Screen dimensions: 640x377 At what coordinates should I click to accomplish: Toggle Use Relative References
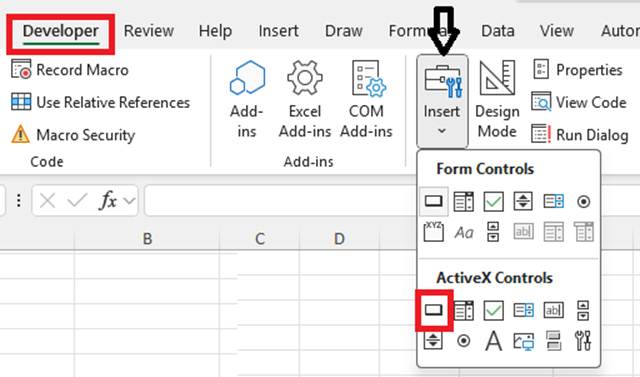click(100, 102)
